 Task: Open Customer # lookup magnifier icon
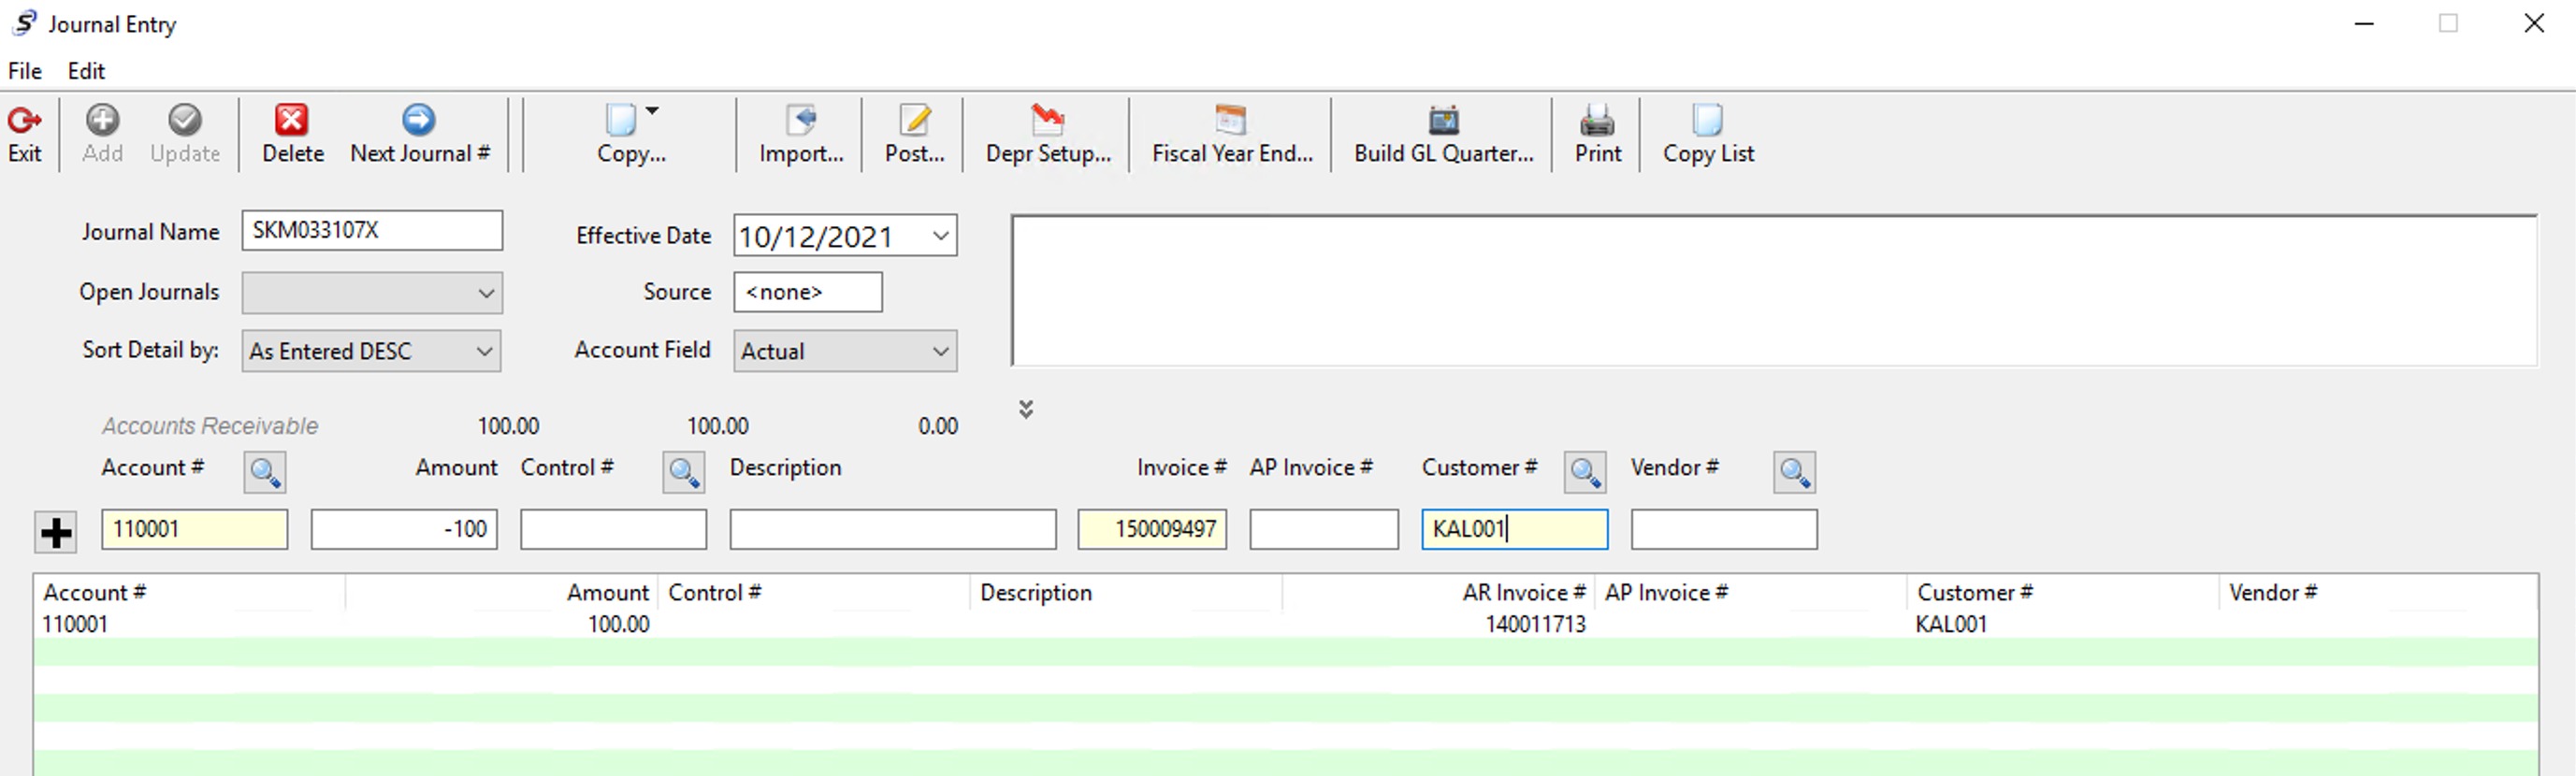tap(1585, 472)
